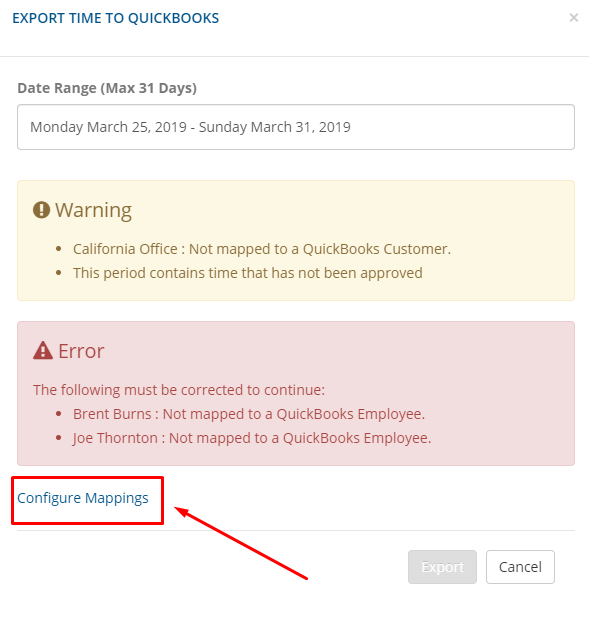The image size is (589, 618).
Task: Open the Configure Mappings link
Action: pos(83,498)
